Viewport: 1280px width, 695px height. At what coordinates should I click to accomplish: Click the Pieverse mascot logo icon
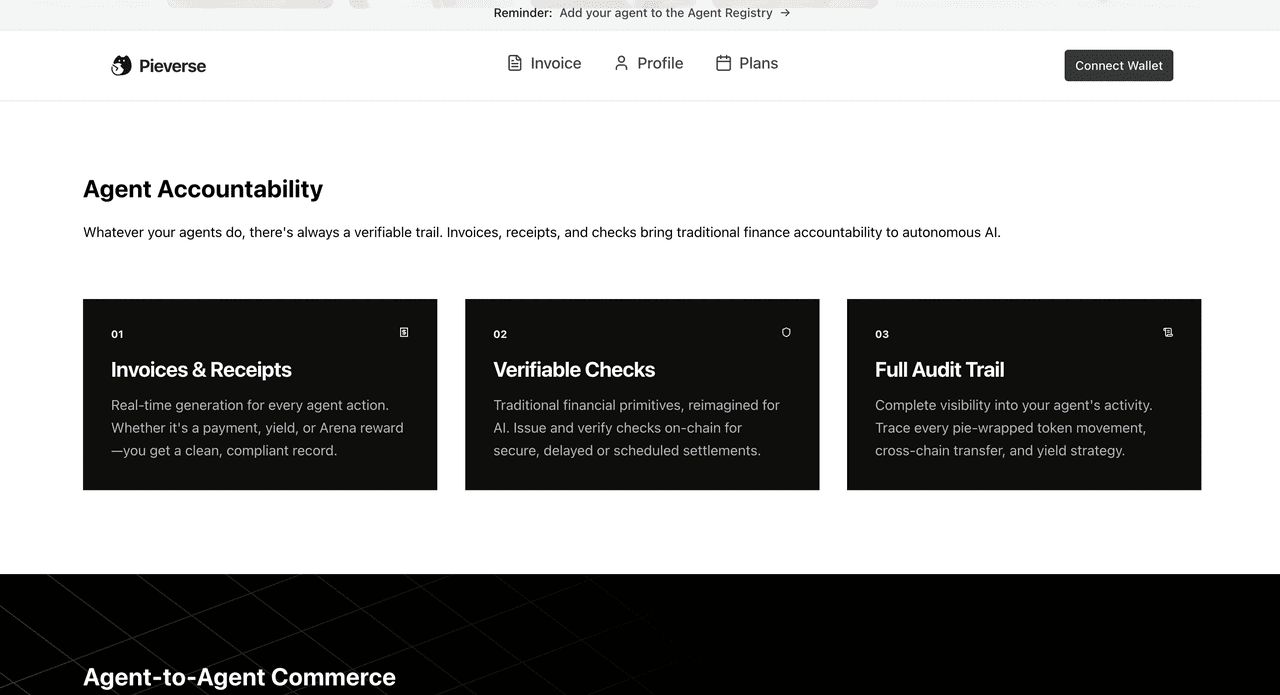click(x=121, y=66)
